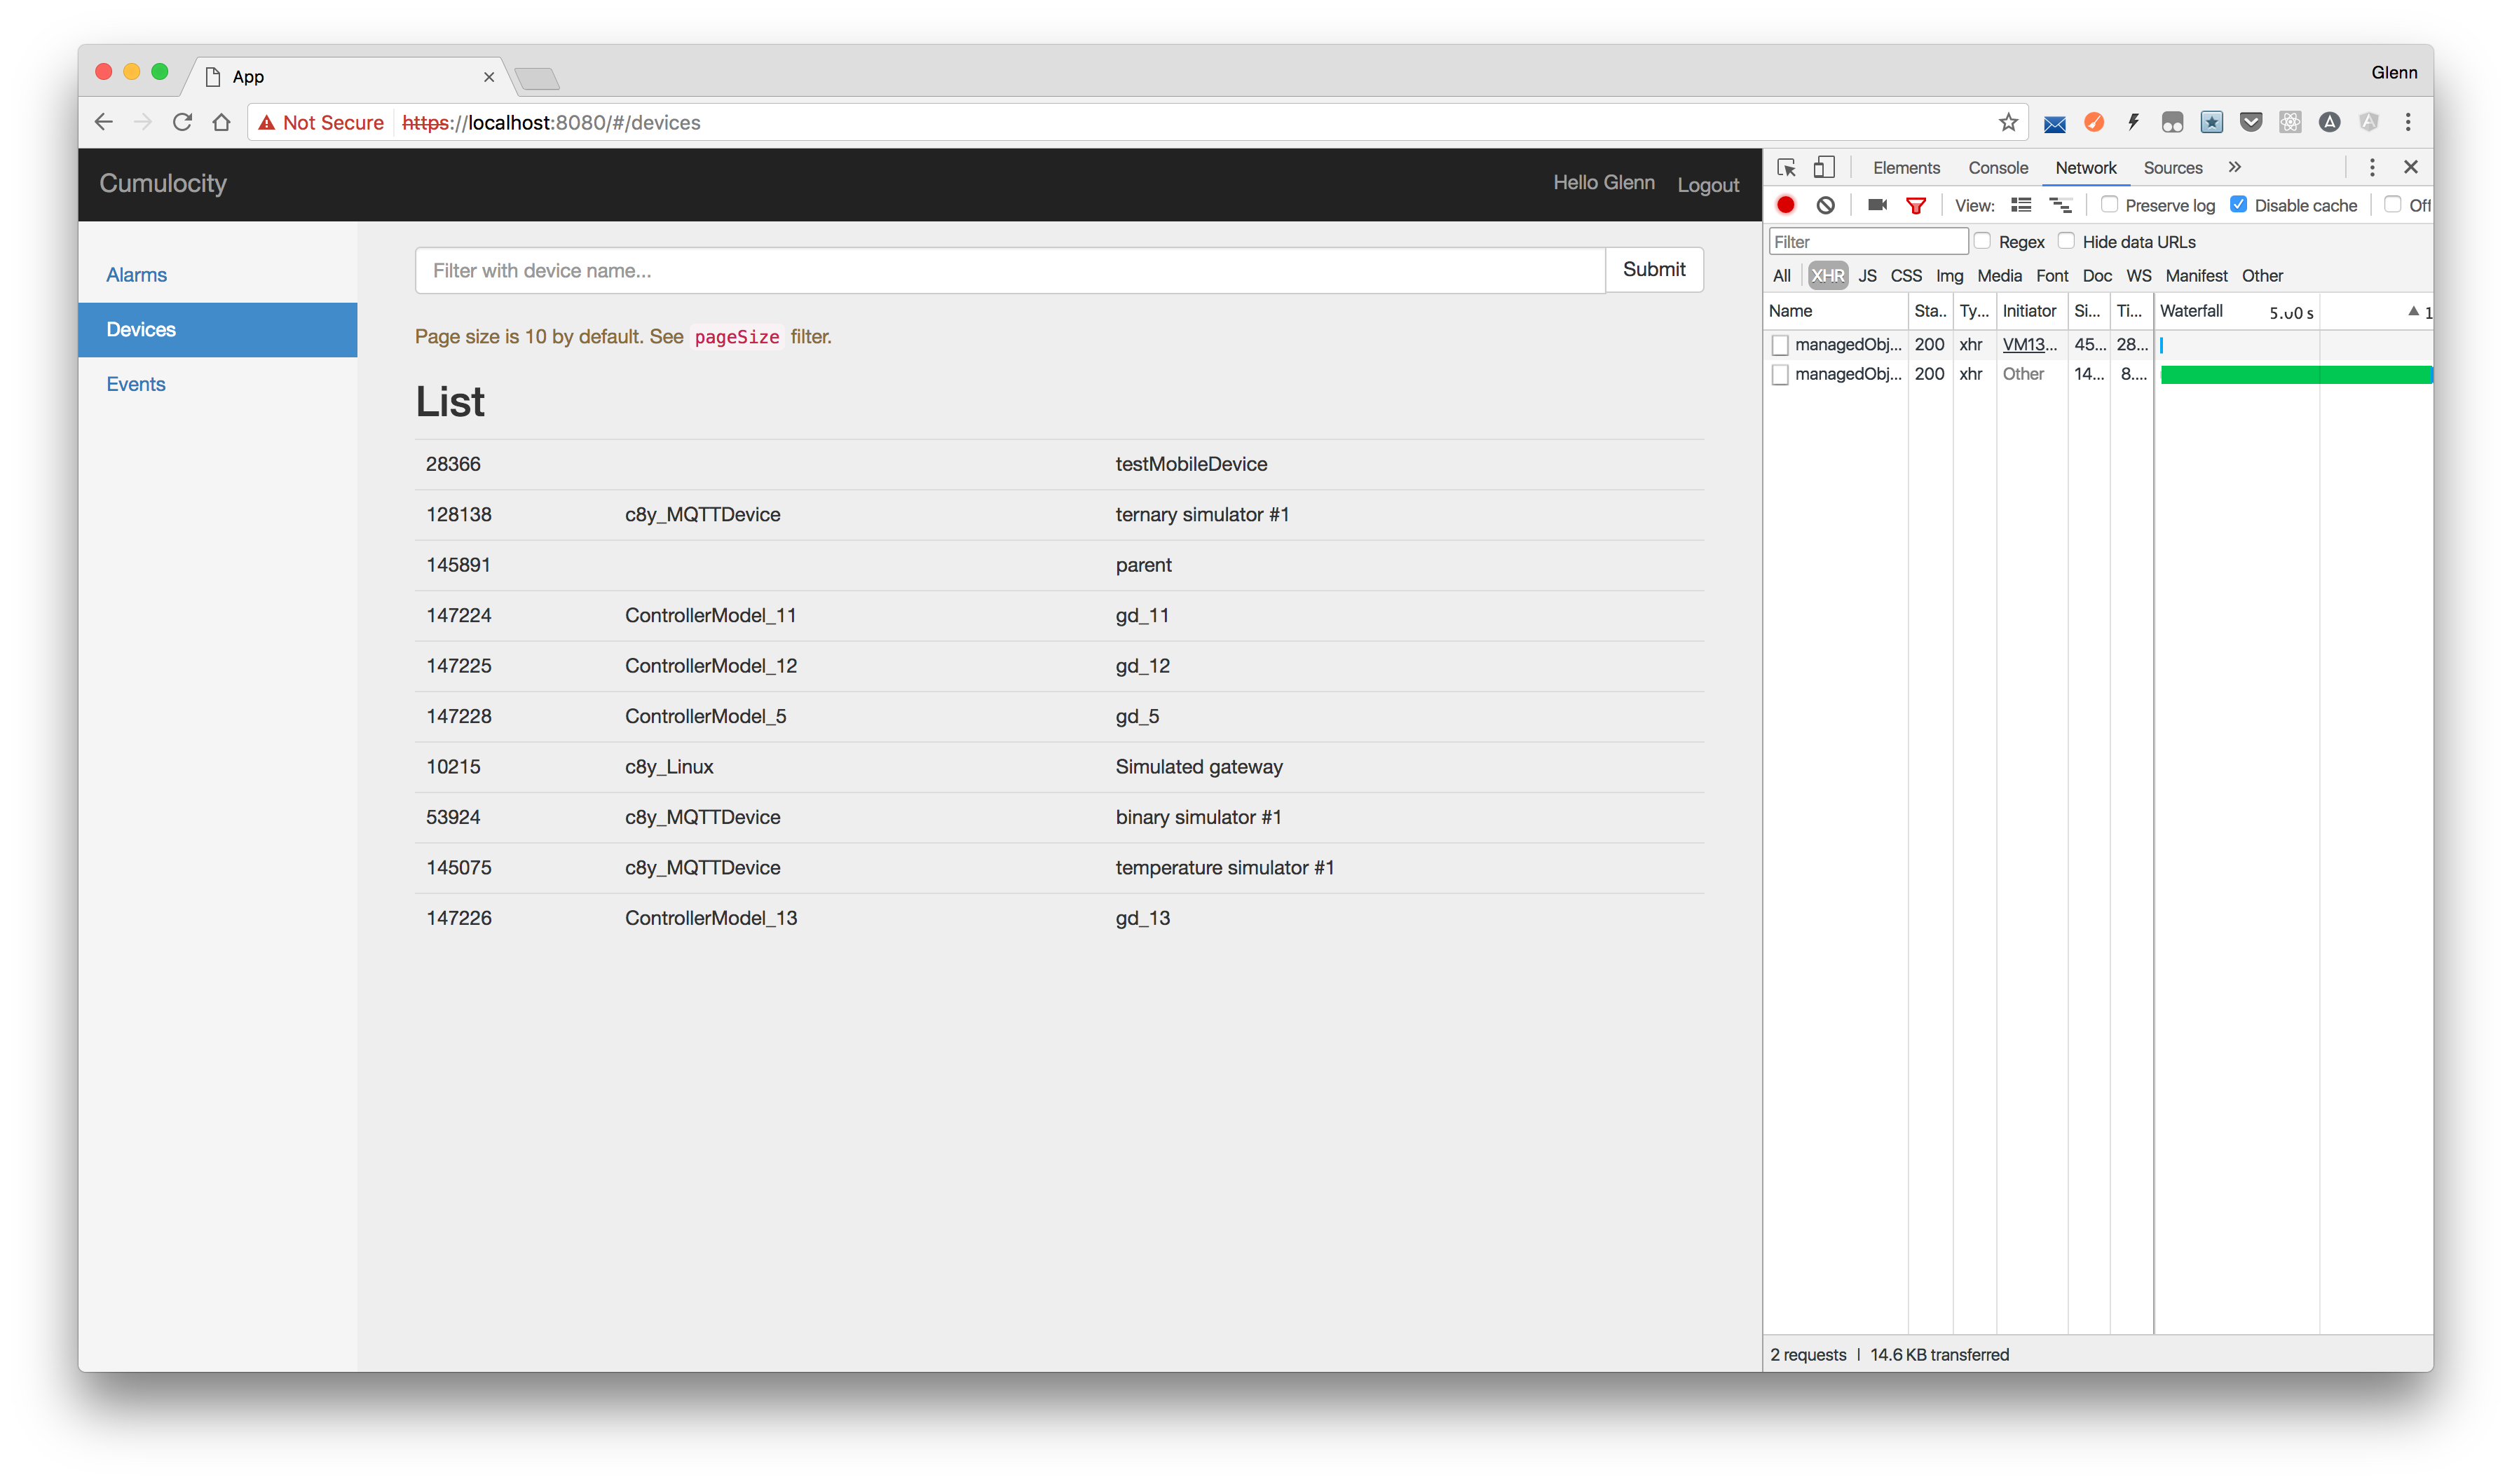Reload the page

182,122
